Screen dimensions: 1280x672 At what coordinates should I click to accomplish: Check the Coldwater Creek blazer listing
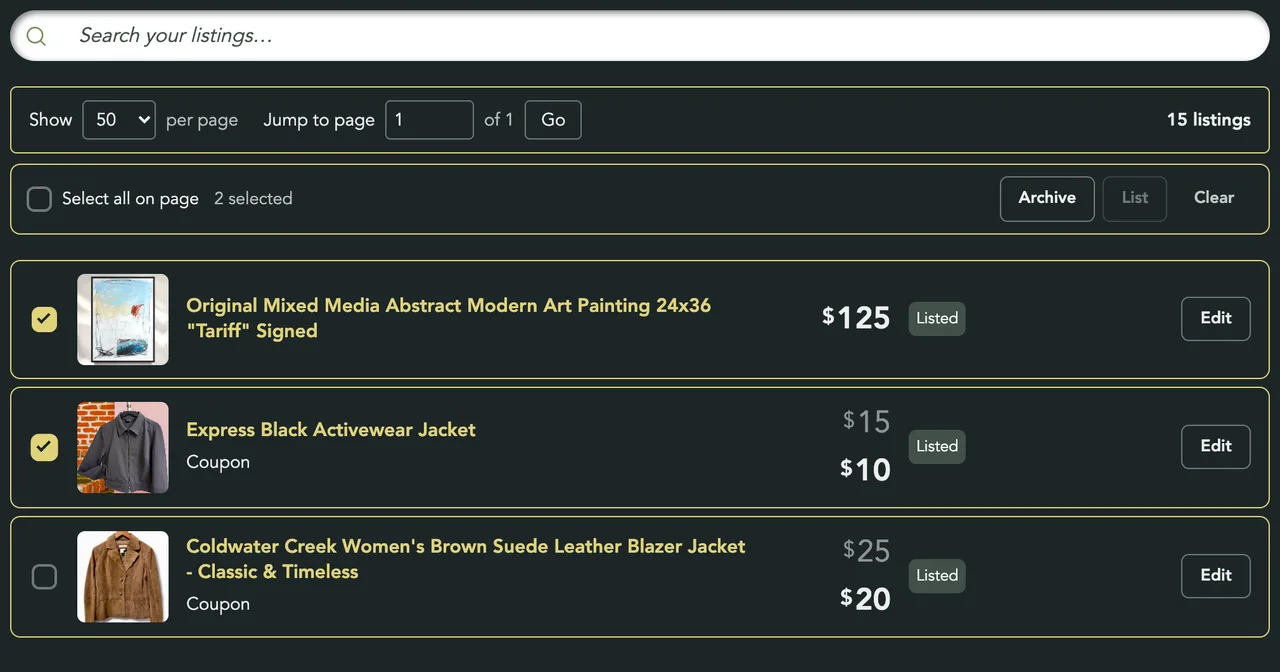[x=45, y=577]
